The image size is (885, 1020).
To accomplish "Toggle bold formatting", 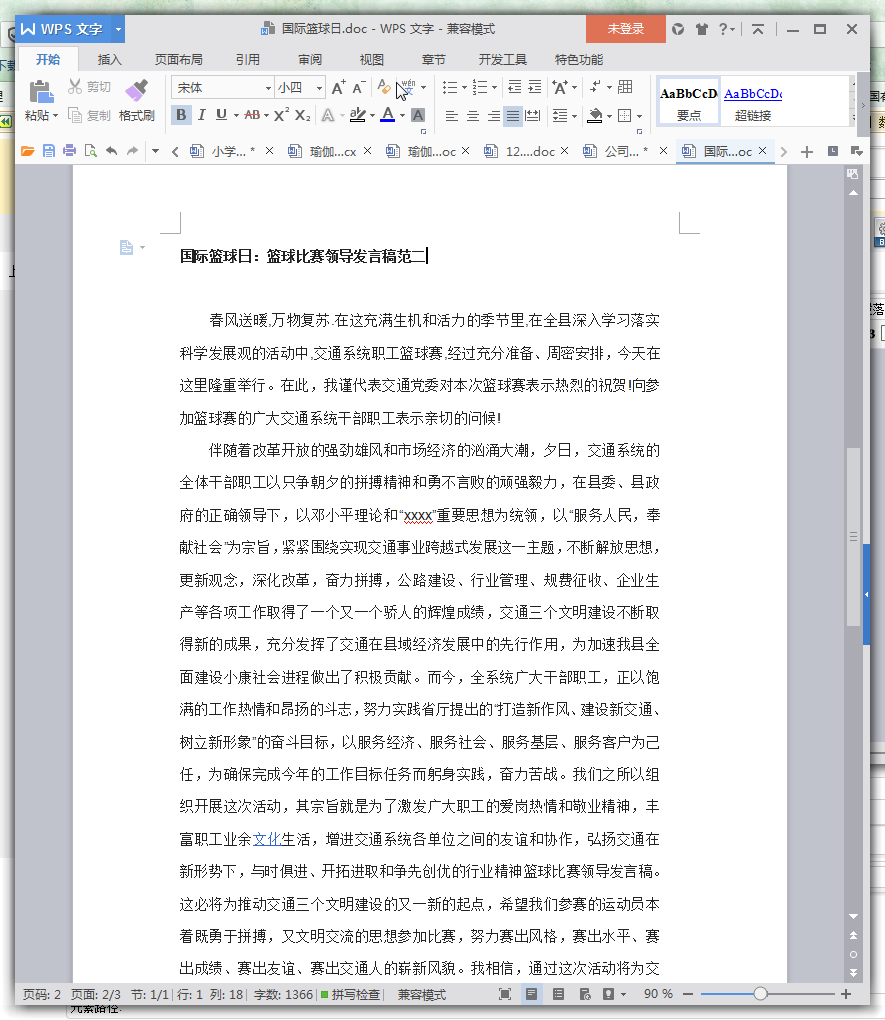I will pos(181,115).
